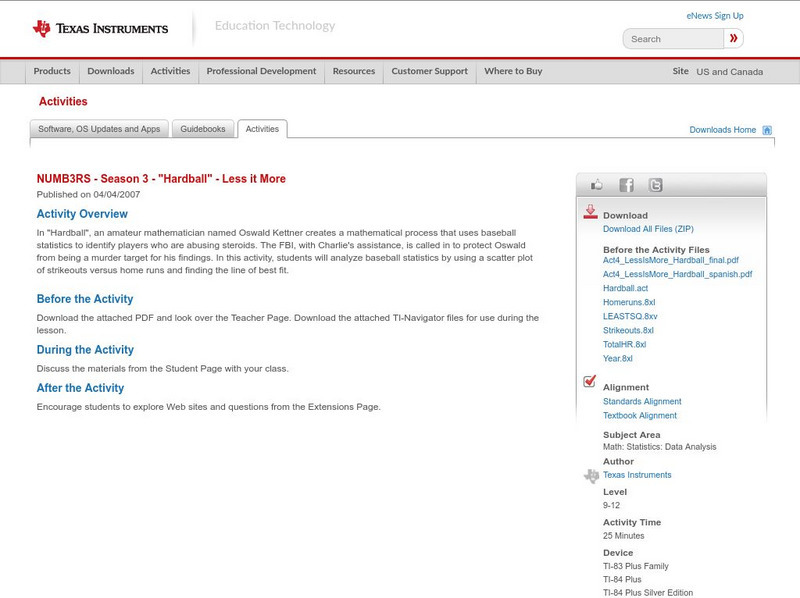Open the eNews Sign Up link
Screen dimensions: 800x598
click(x=715, y=16)
